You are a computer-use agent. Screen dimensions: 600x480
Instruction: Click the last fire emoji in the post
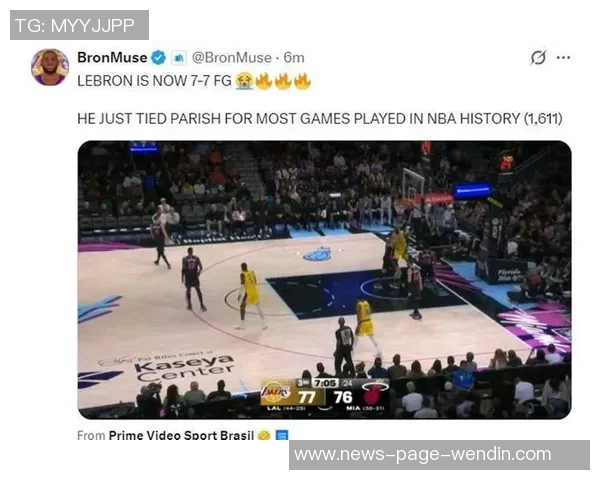pyautogui.click(x=303, y=81)
